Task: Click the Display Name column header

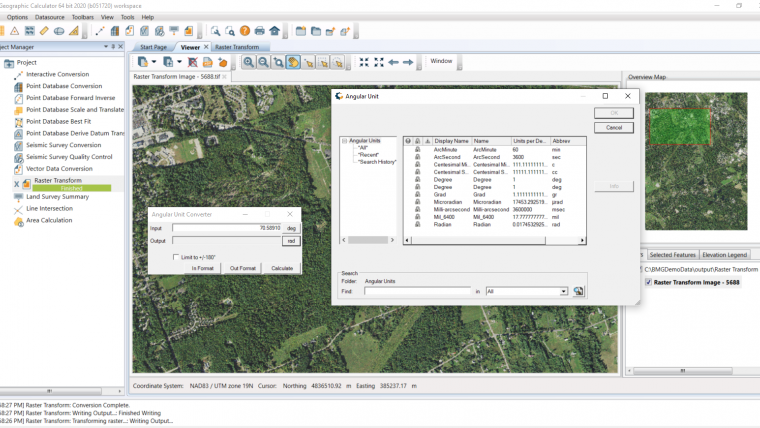Action: [x=451, y=141]
